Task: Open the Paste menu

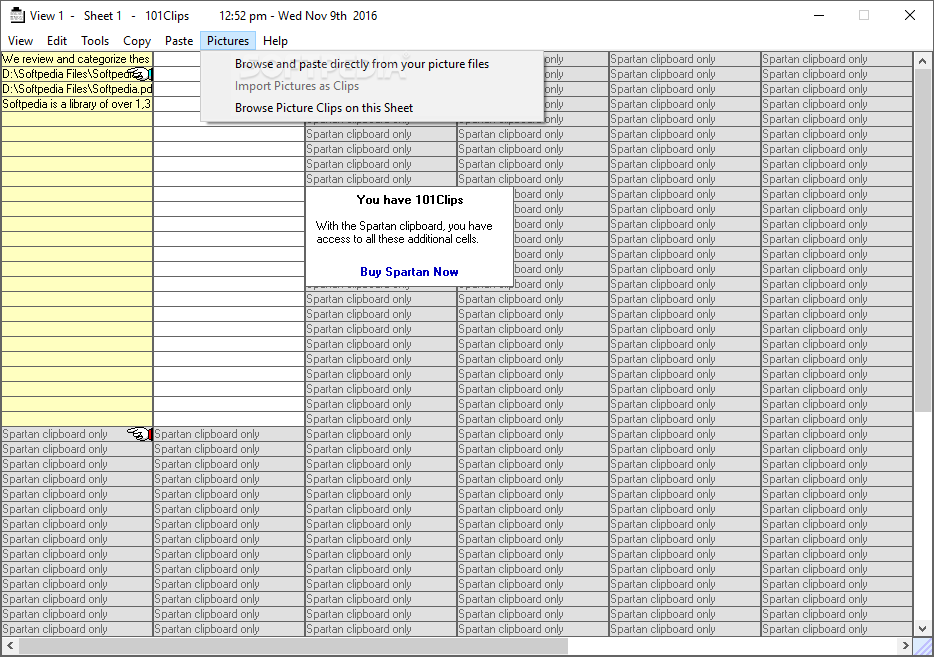Action: coord(179,41)
